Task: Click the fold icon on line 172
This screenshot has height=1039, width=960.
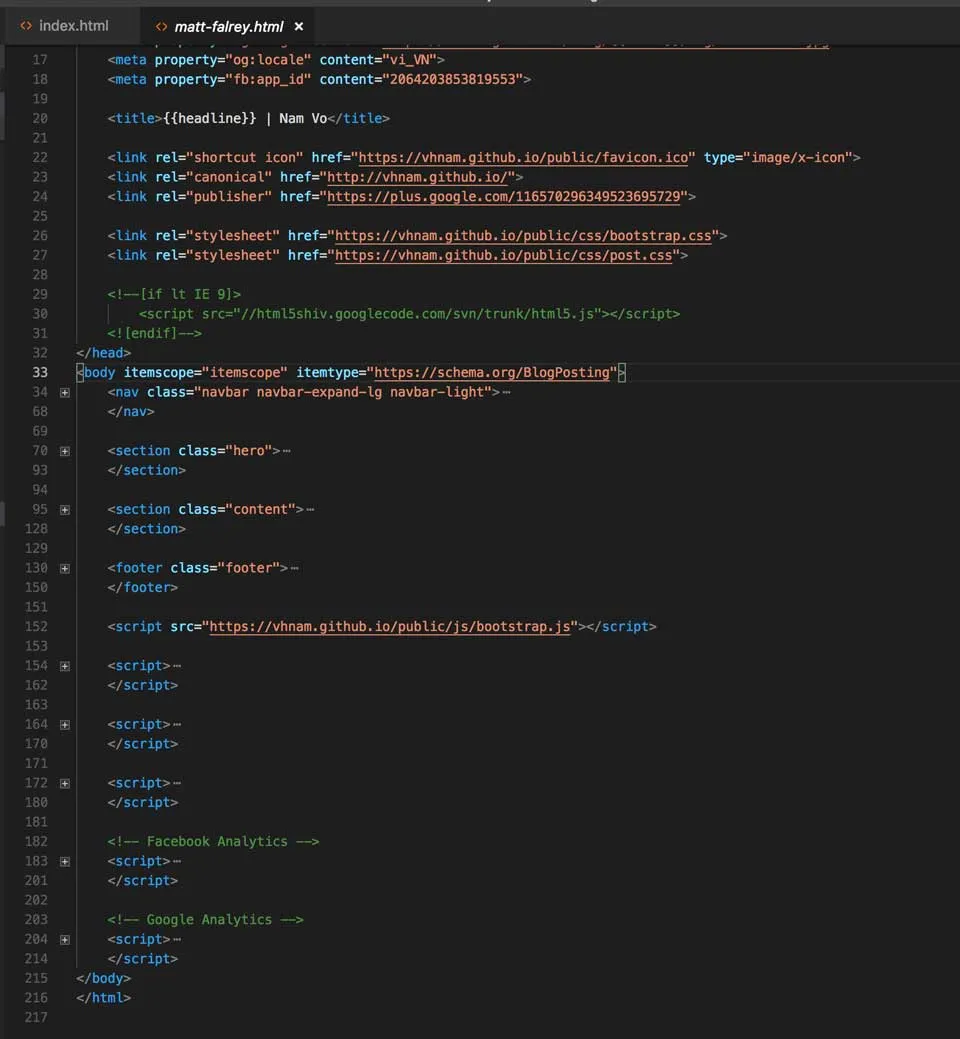Action: [x=65, y=783]
